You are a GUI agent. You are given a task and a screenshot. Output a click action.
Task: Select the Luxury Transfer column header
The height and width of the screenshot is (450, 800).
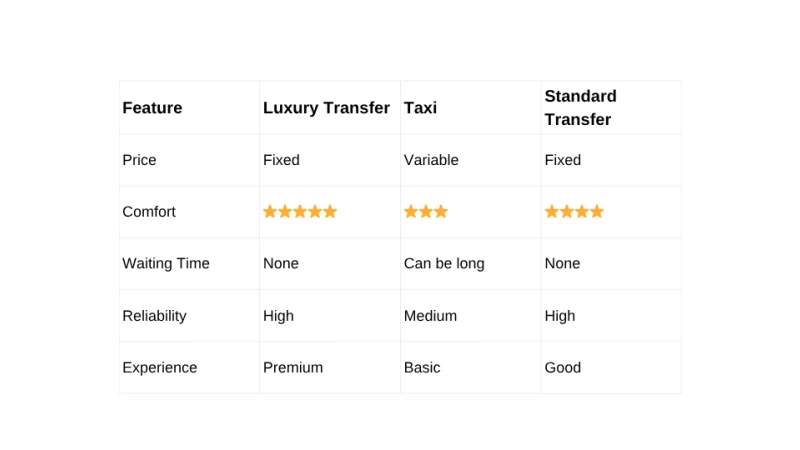coord(326,108)
